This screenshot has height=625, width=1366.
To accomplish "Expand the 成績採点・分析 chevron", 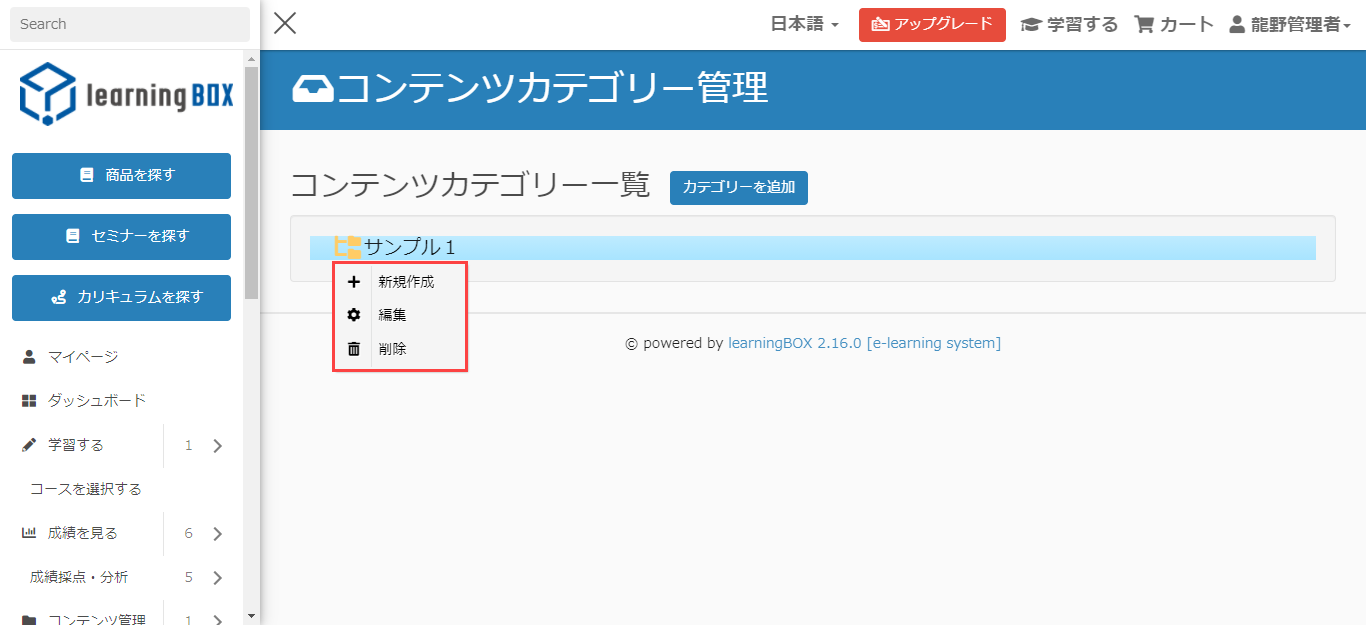I will 218,578.
